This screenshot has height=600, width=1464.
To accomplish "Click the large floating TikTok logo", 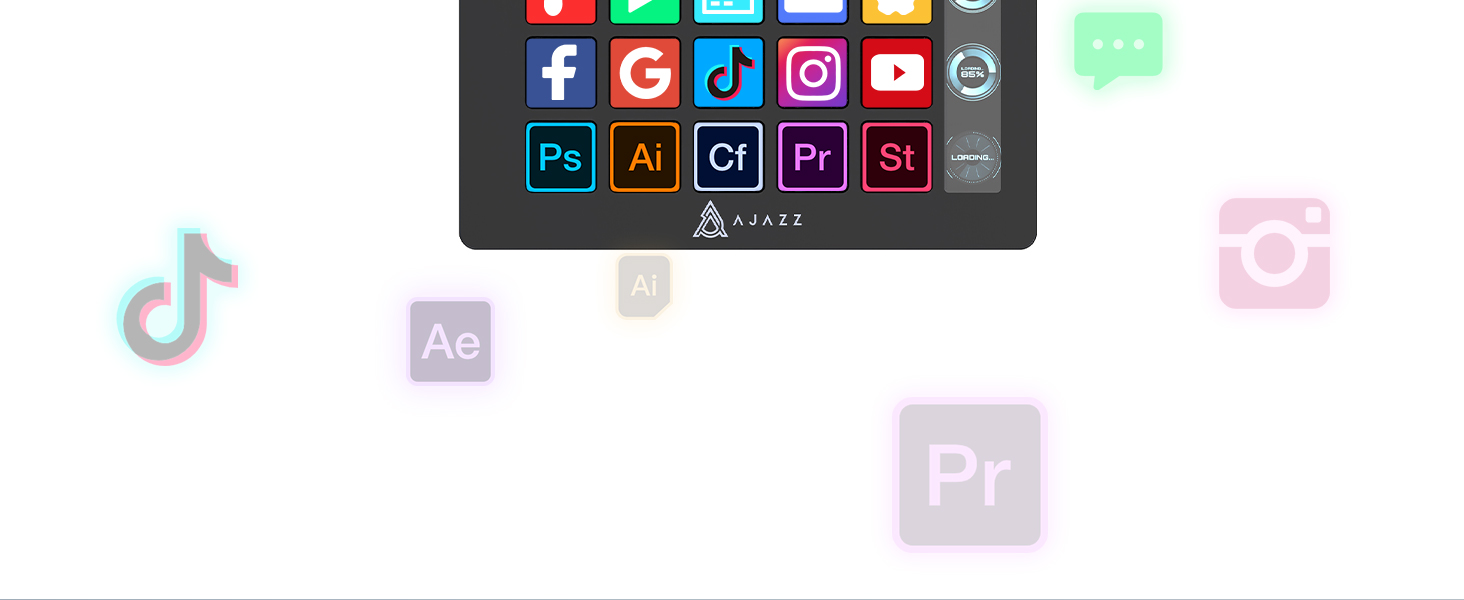I will (x=178, y=297).
